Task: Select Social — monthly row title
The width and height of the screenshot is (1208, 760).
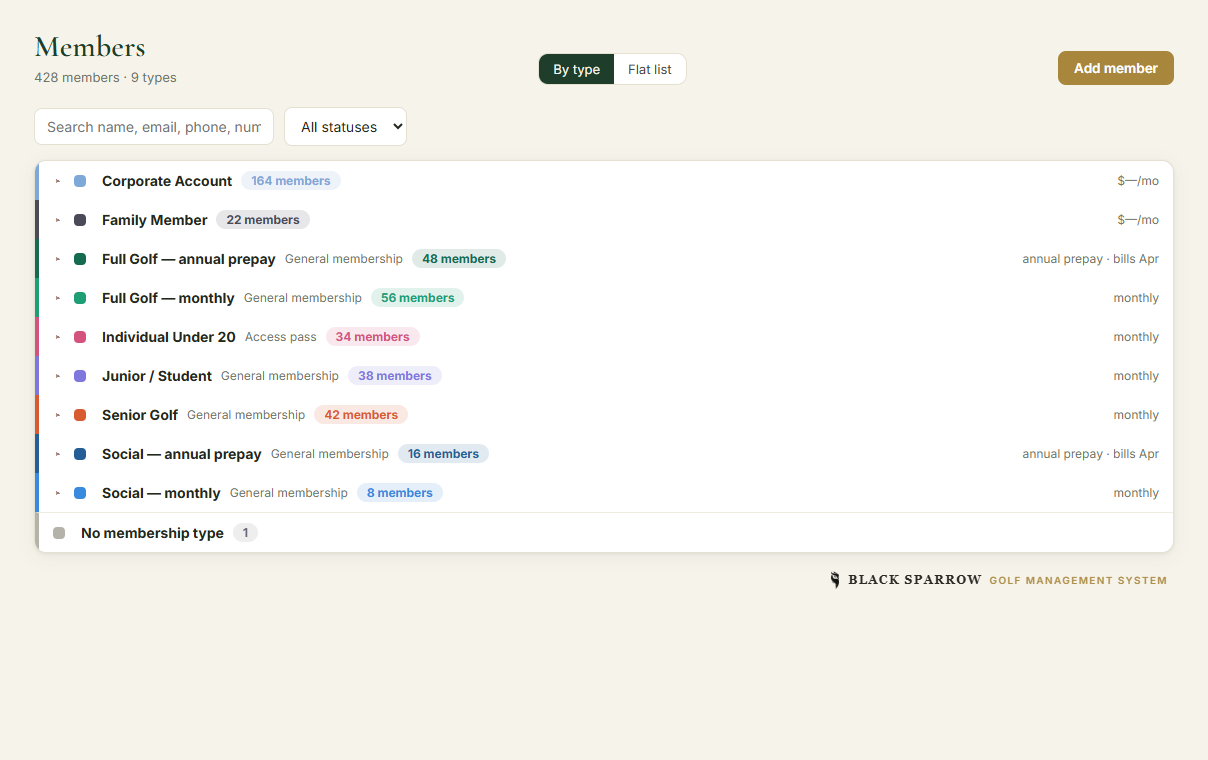Action: coord(161,493)
